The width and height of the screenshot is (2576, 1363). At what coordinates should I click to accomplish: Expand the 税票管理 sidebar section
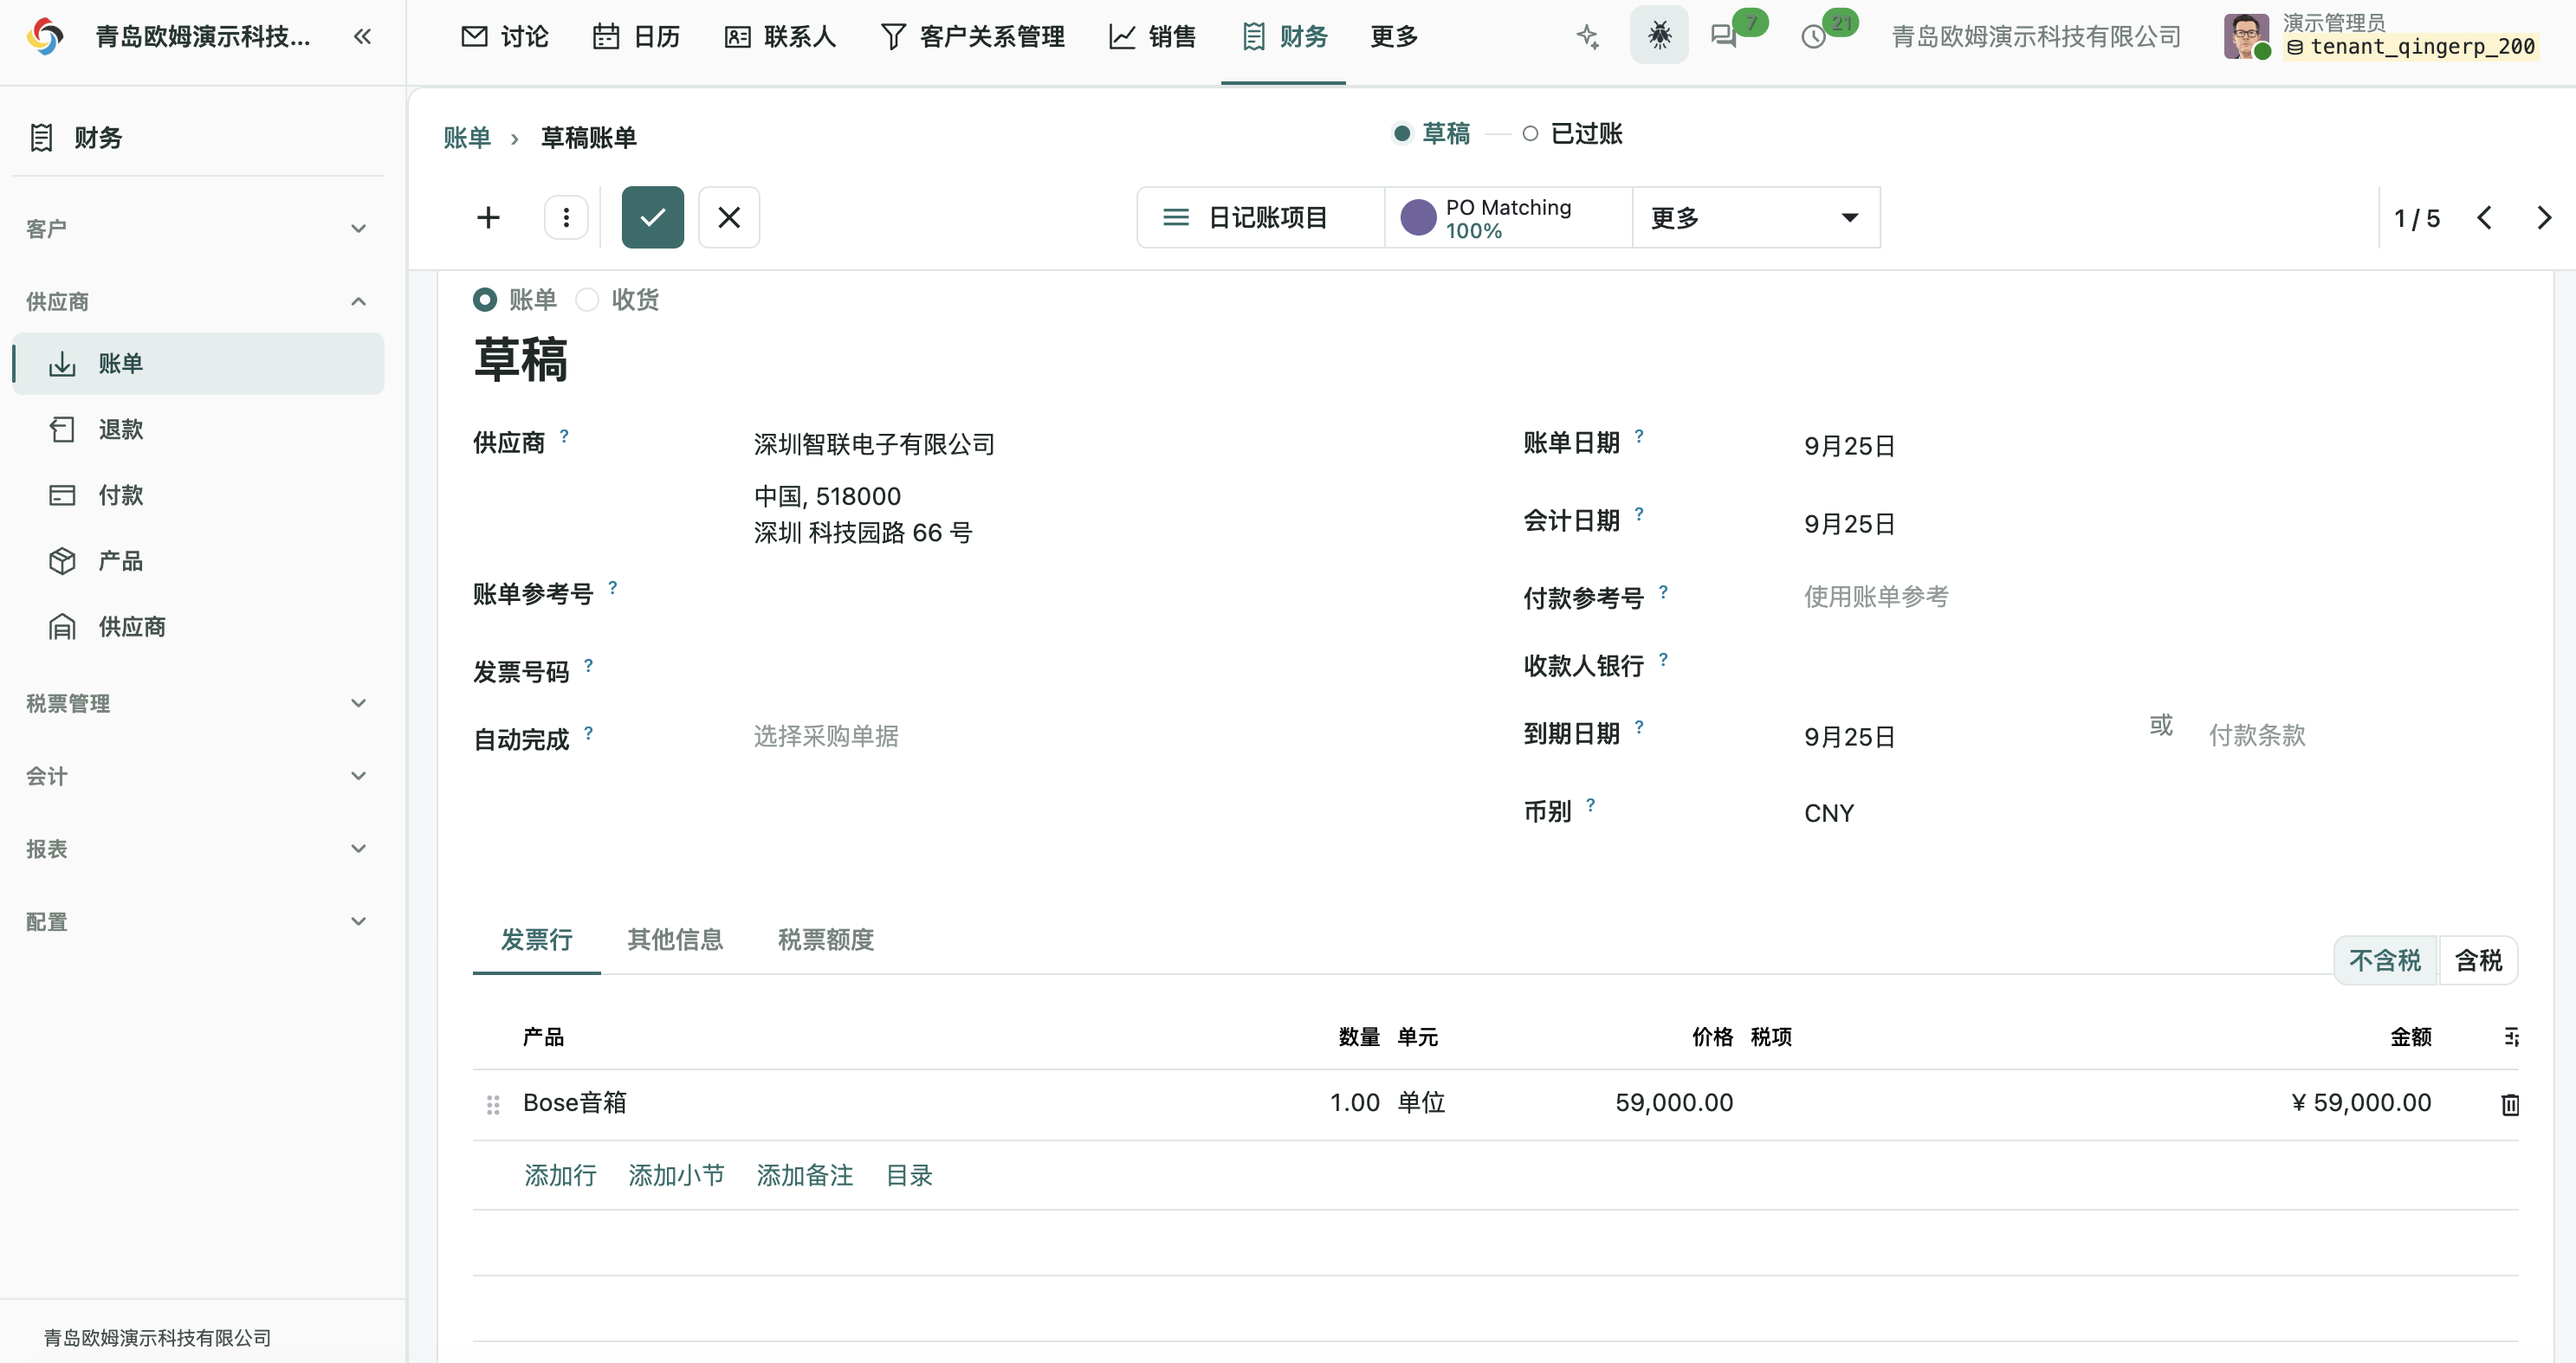tap(197, 703)
